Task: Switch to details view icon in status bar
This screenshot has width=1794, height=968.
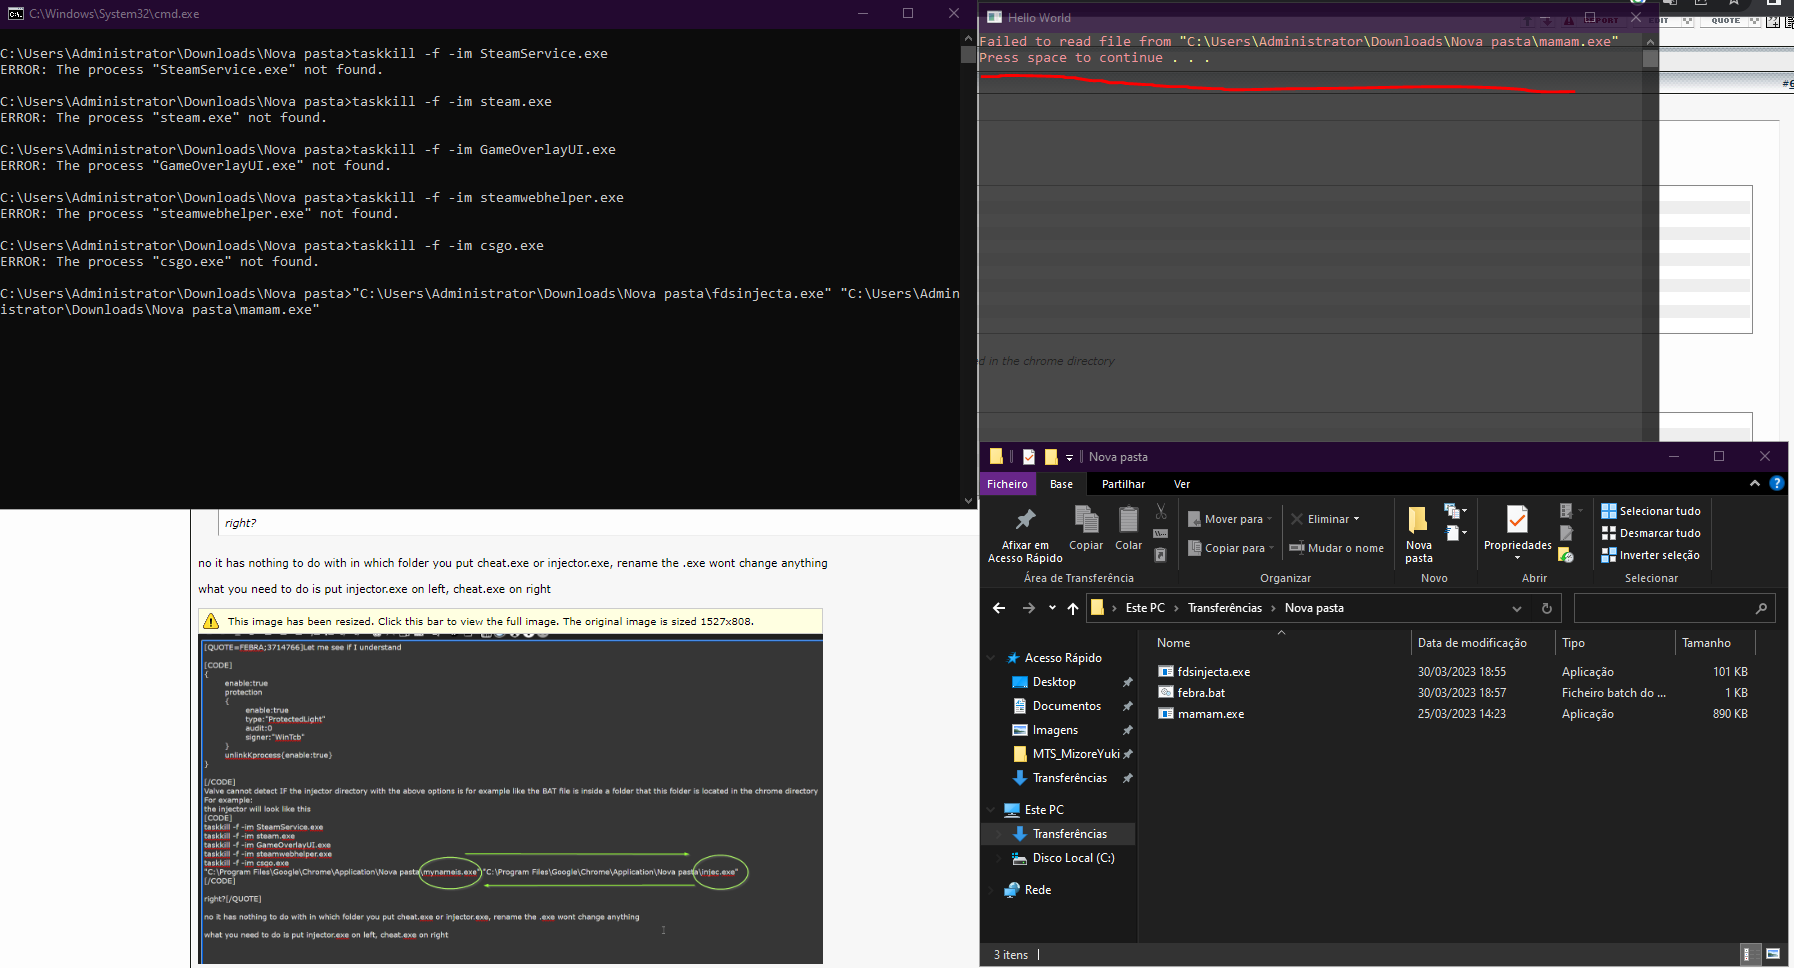Action: [x=1750, y=954]
